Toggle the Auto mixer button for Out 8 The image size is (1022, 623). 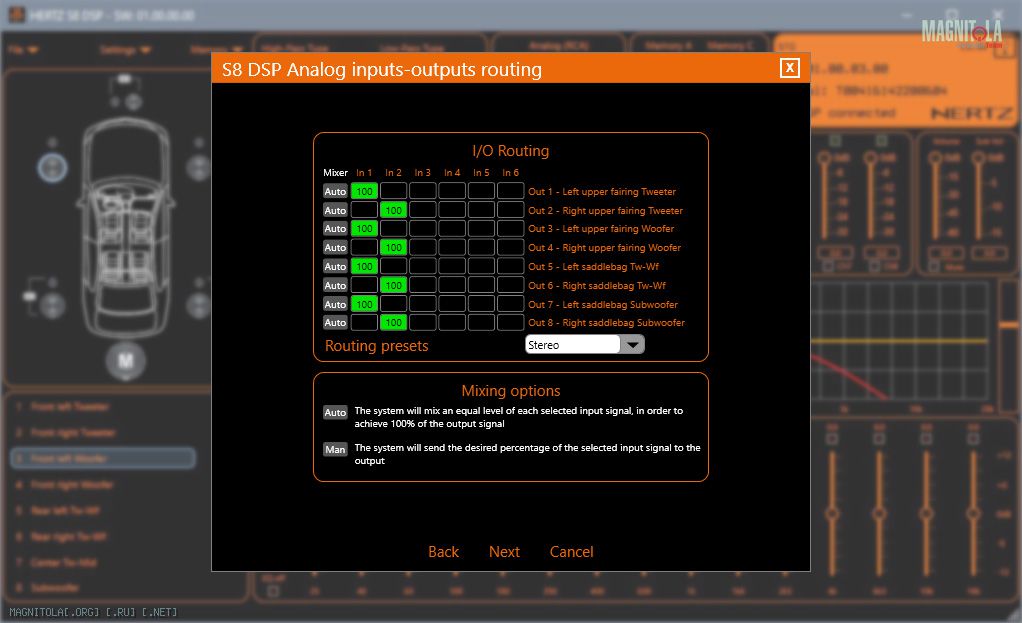pyautogui.click(x=335, y=322)
